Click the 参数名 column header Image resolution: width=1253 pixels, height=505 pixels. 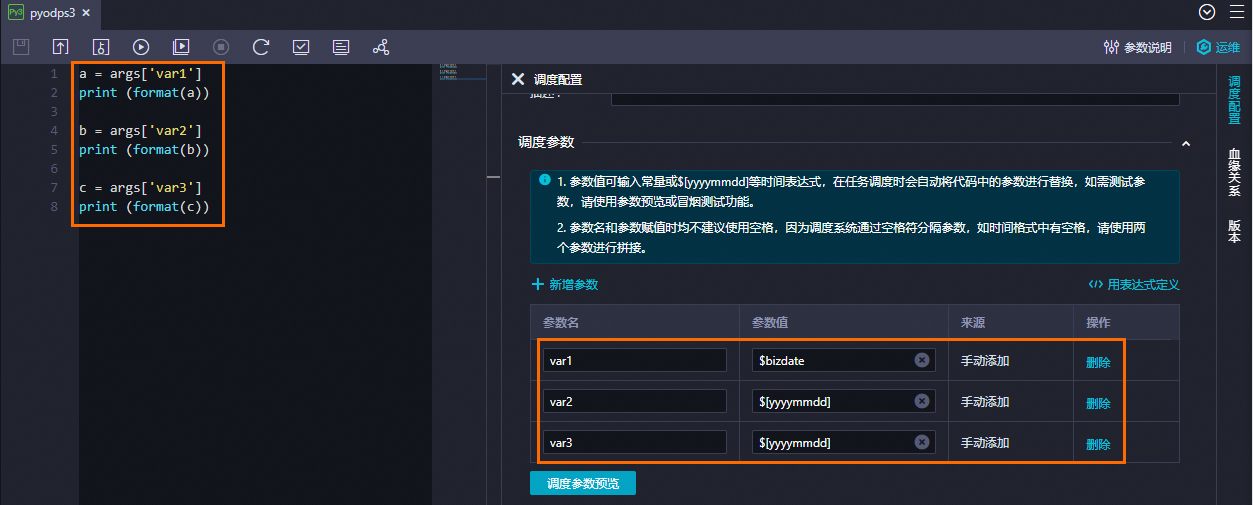(561, 323)
